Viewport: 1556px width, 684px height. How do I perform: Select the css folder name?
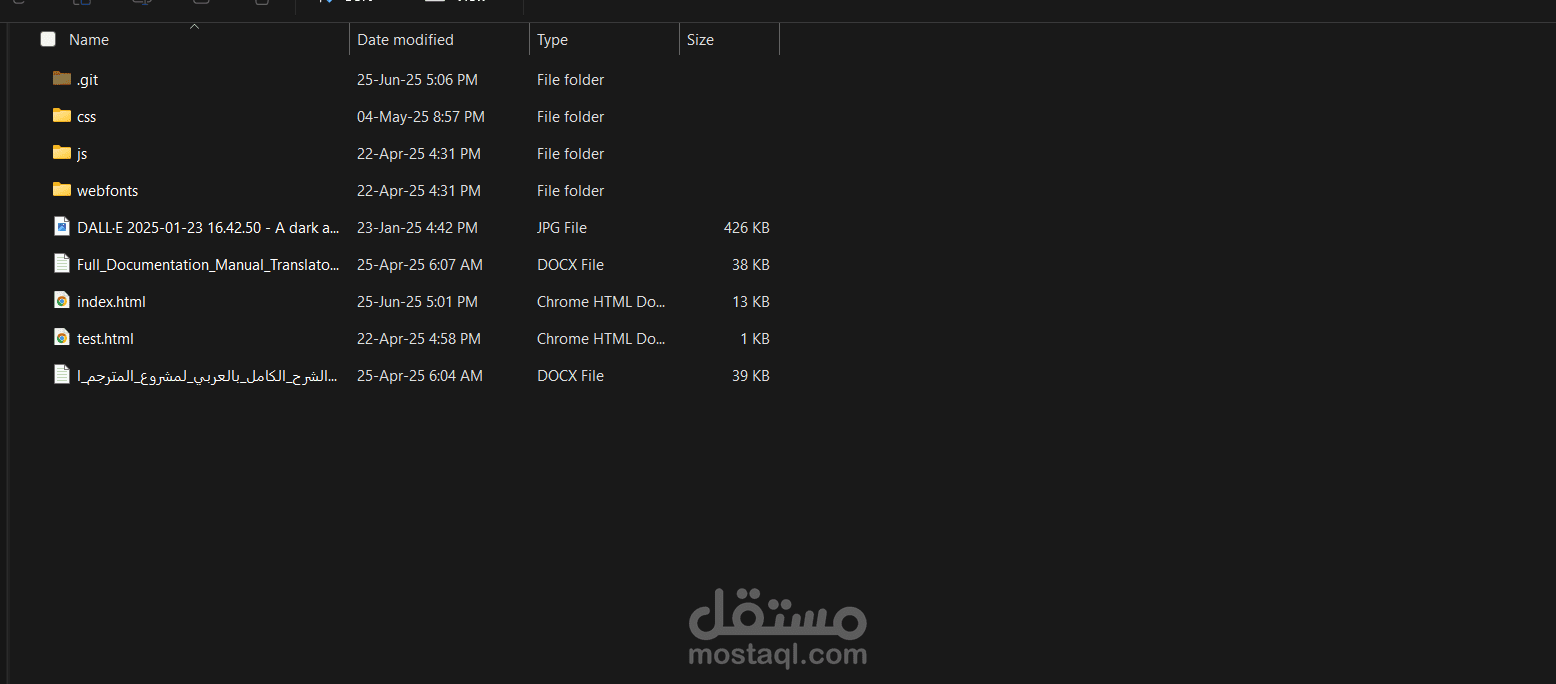click(86, 117)
